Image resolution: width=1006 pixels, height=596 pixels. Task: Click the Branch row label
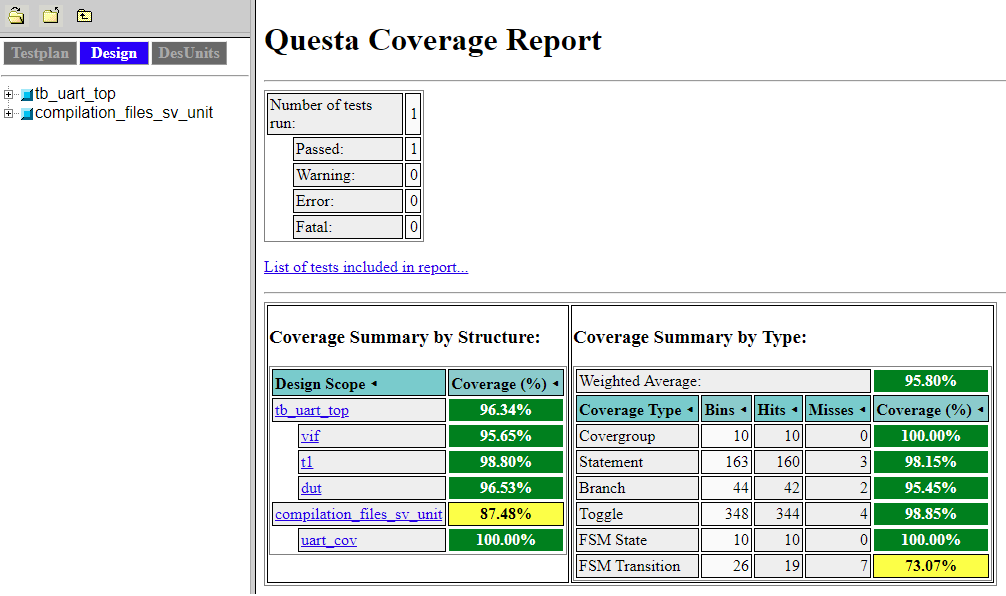[x=637, y=488]
